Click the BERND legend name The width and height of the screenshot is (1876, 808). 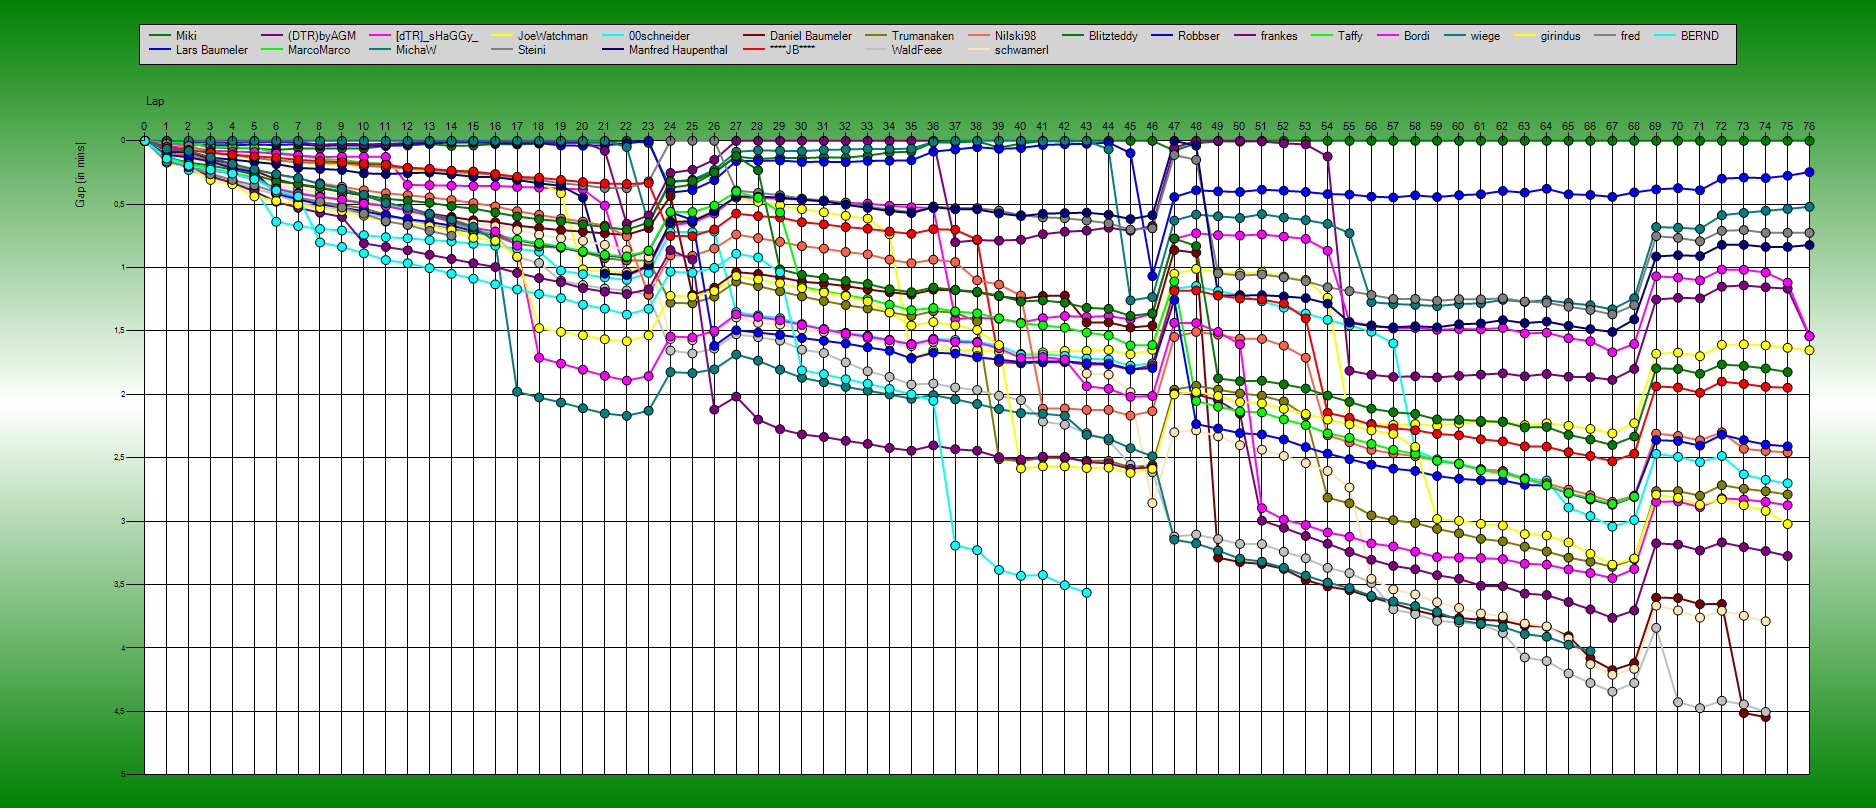[1700, 36]
